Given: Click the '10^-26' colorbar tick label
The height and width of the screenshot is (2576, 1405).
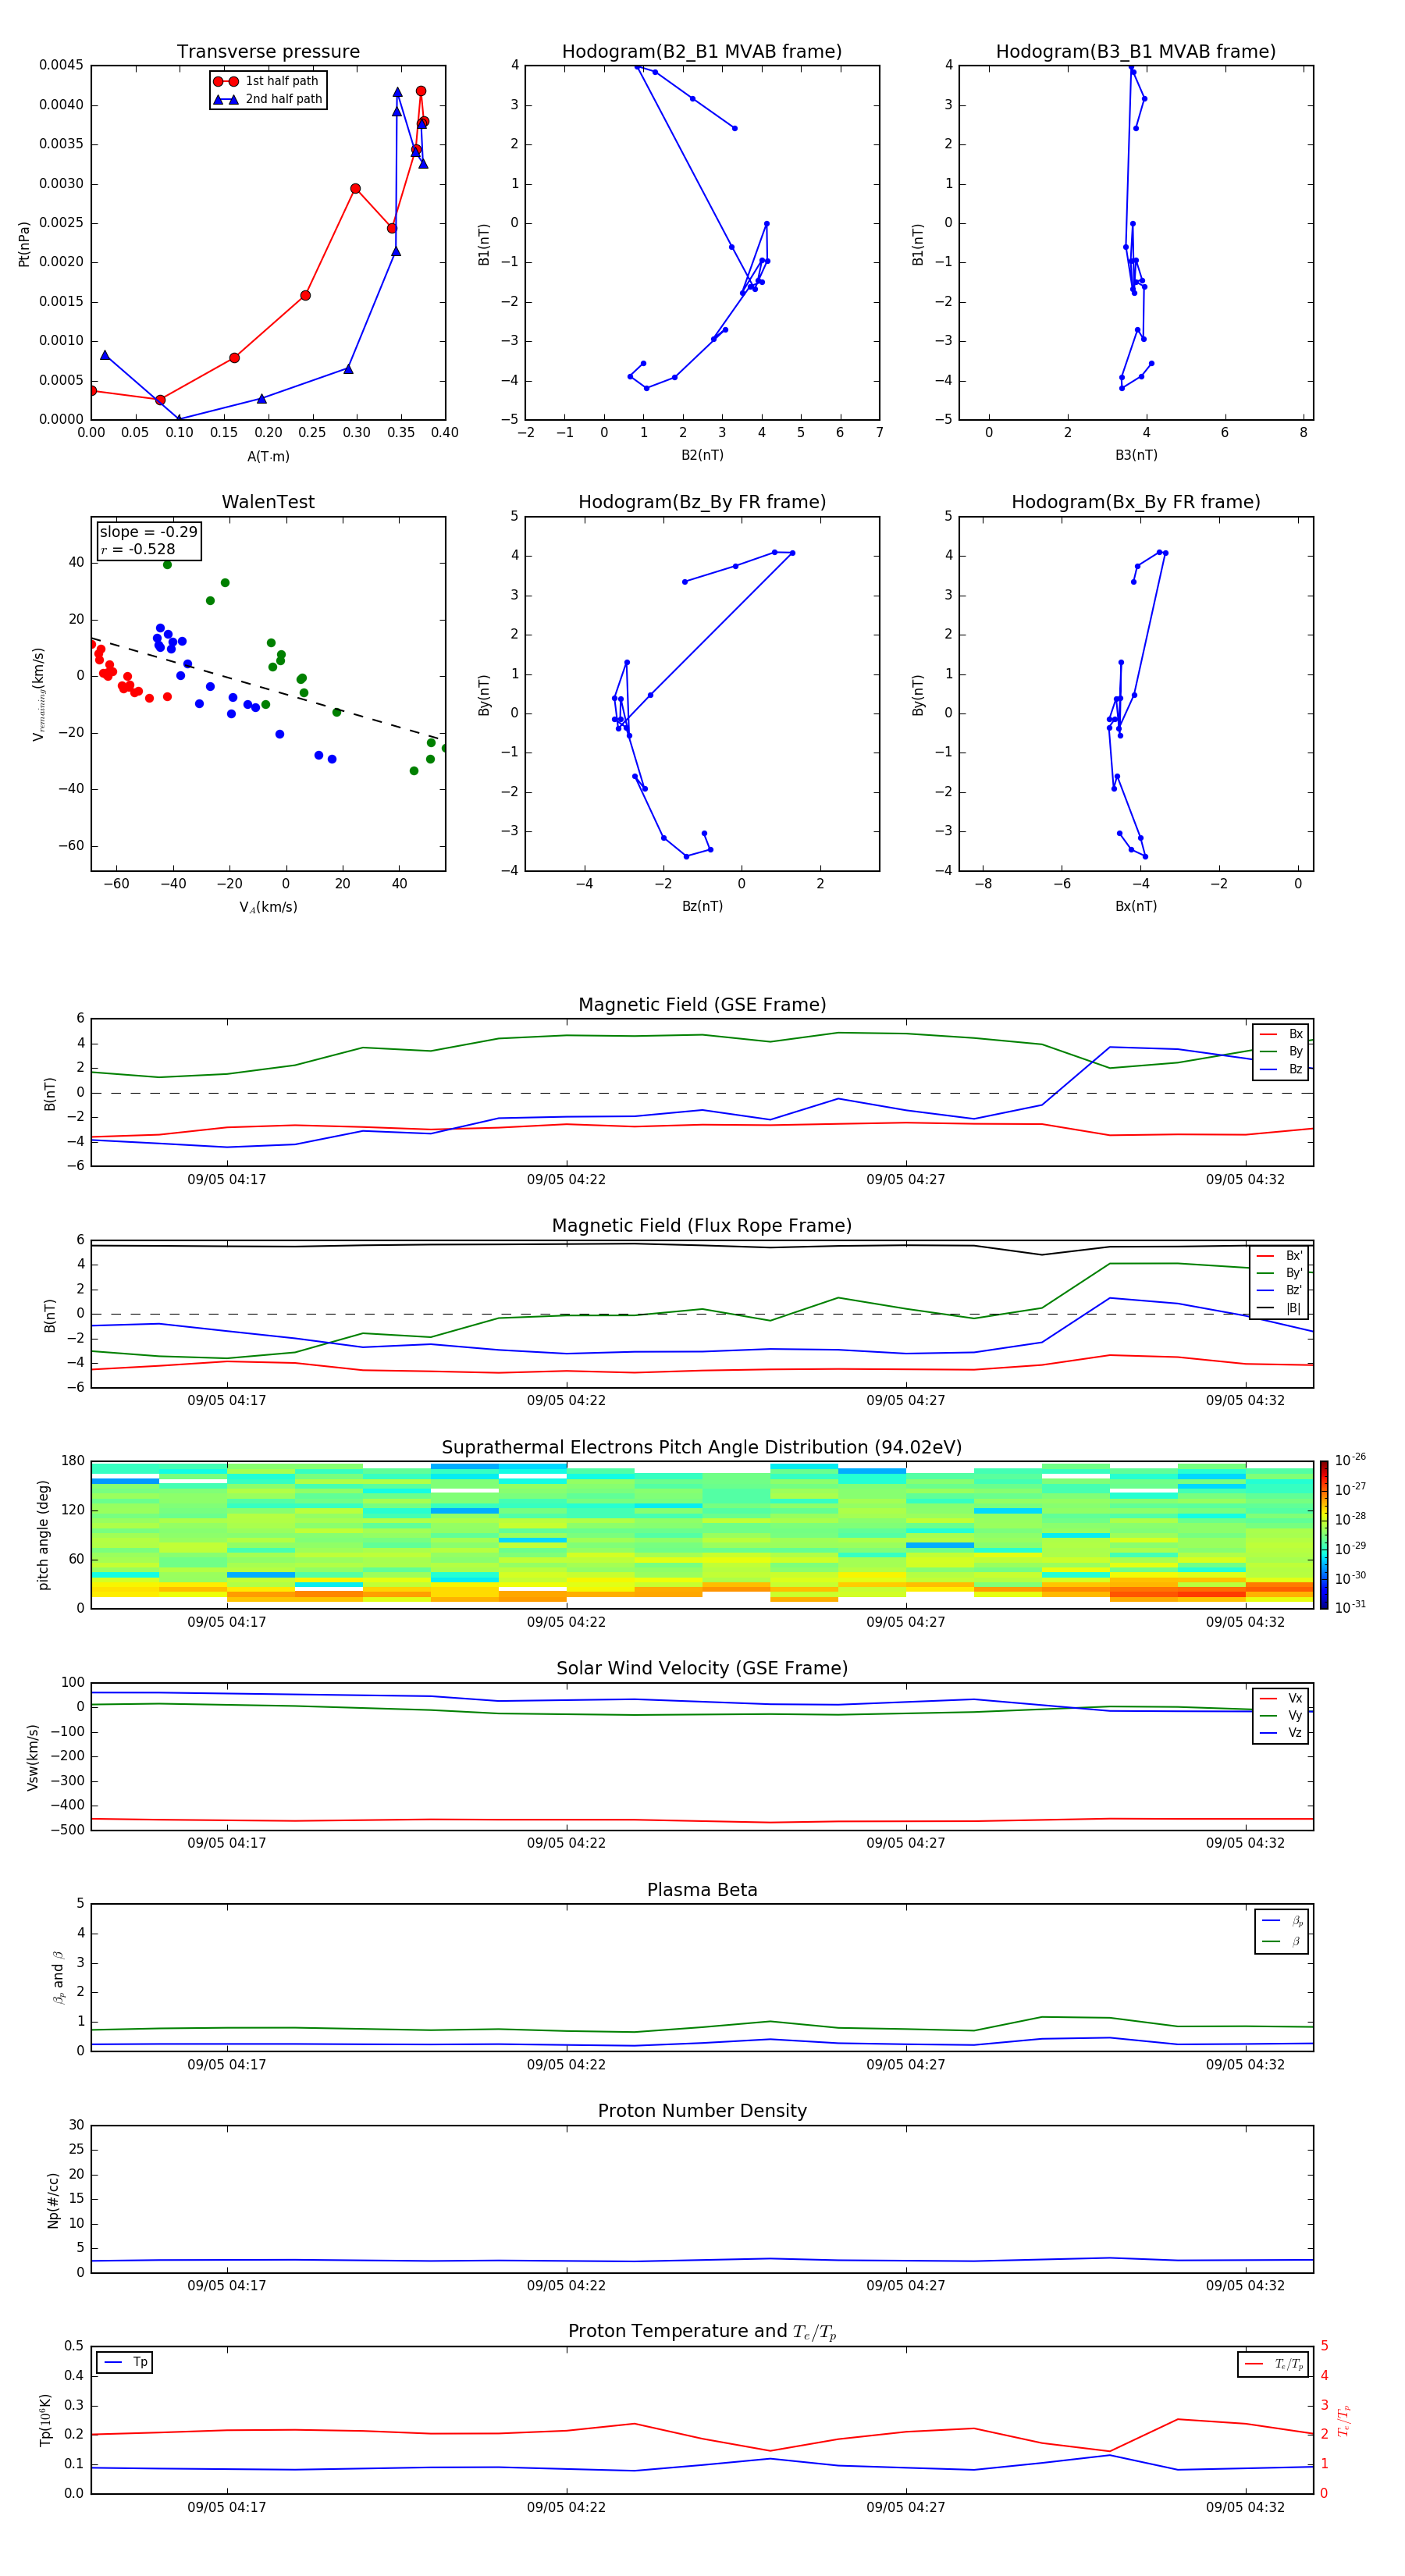Looking at the screenshot, I should [1350, 1460].
